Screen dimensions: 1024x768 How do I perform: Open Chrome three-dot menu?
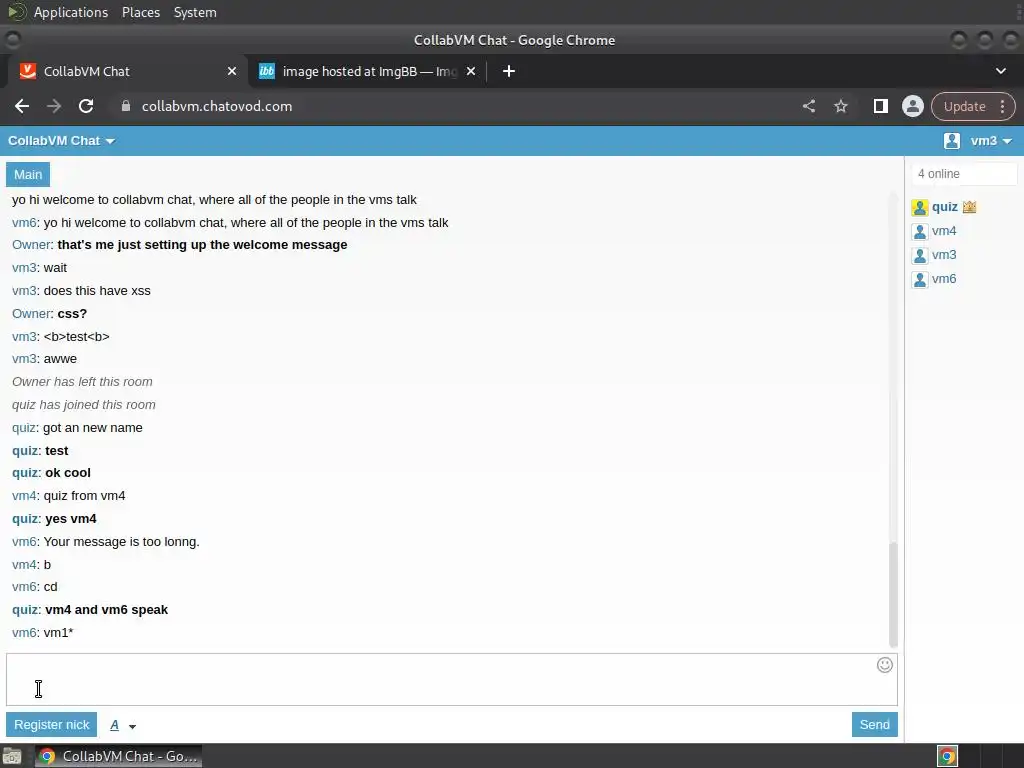coord(1002,106)
